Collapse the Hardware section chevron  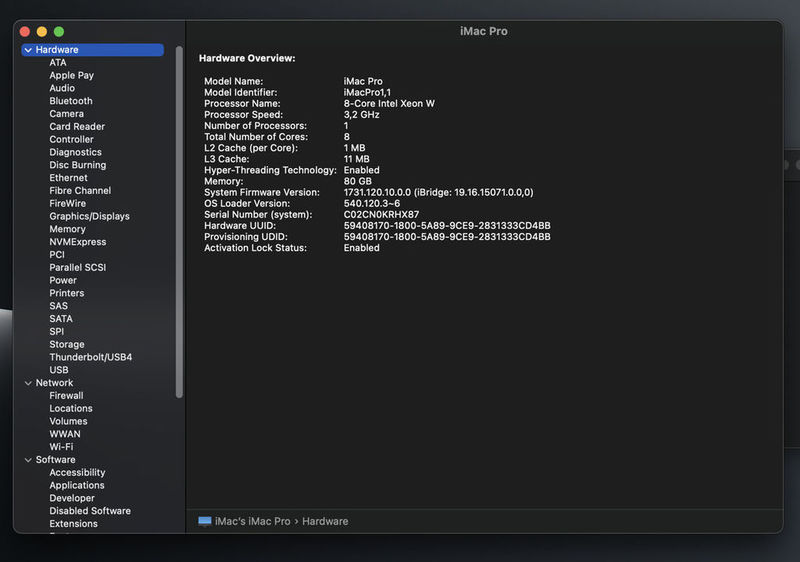tap(29, 50)
